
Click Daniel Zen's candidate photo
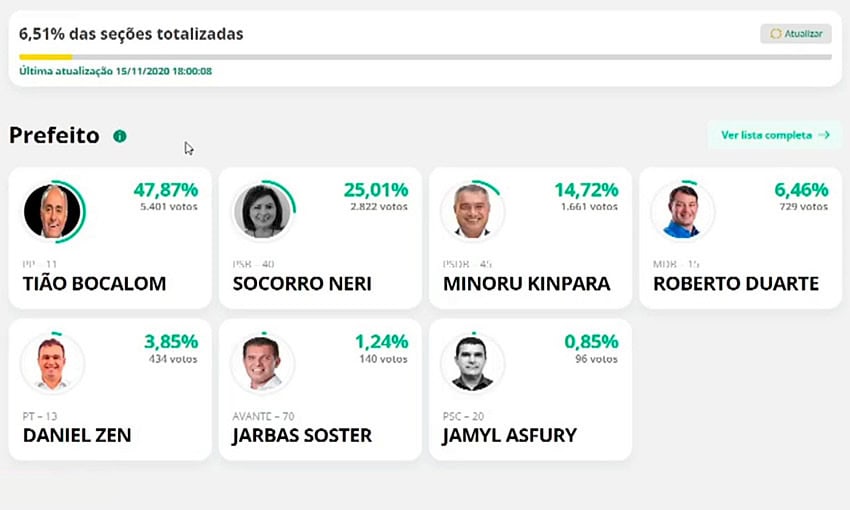(x=52, y=363)
